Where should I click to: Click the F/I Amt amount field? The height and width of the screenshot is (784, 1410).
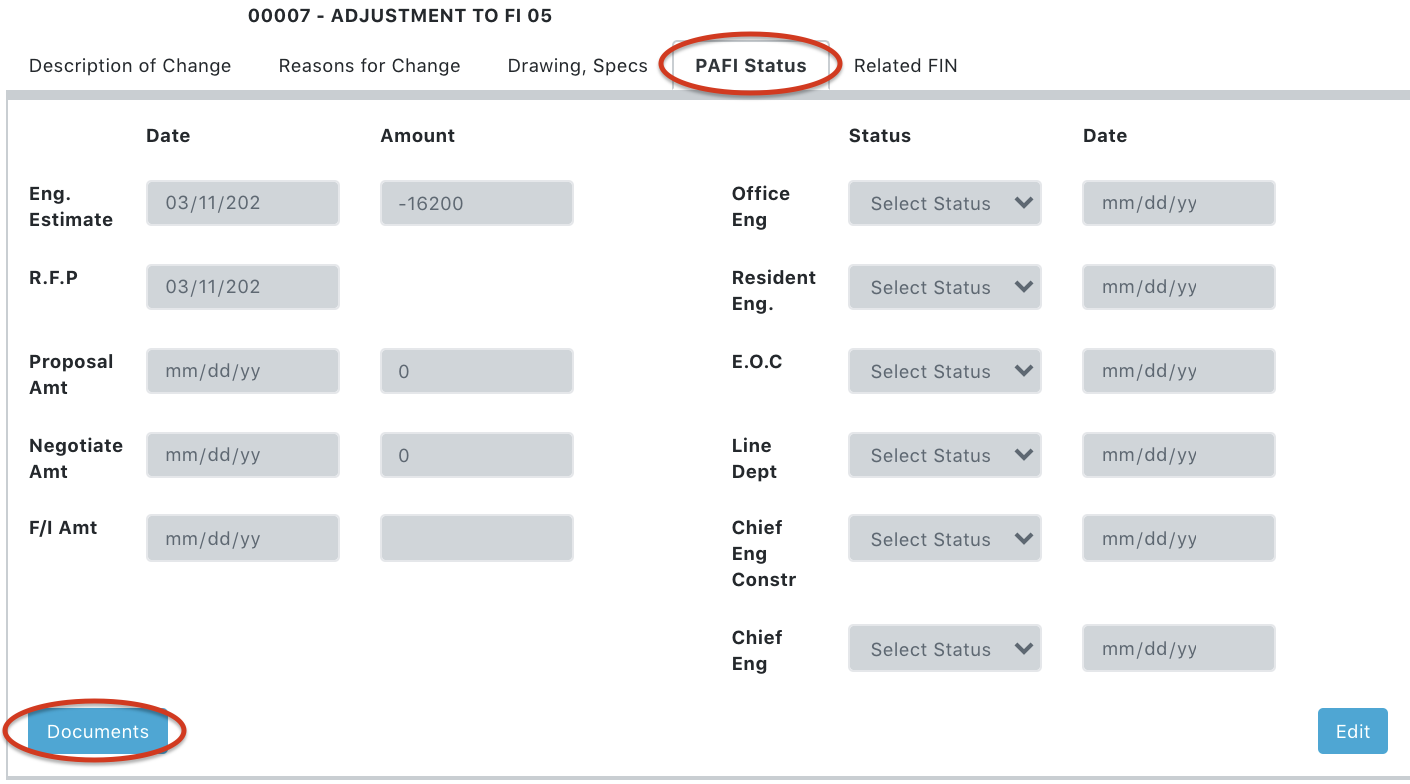tap(476, 539)
